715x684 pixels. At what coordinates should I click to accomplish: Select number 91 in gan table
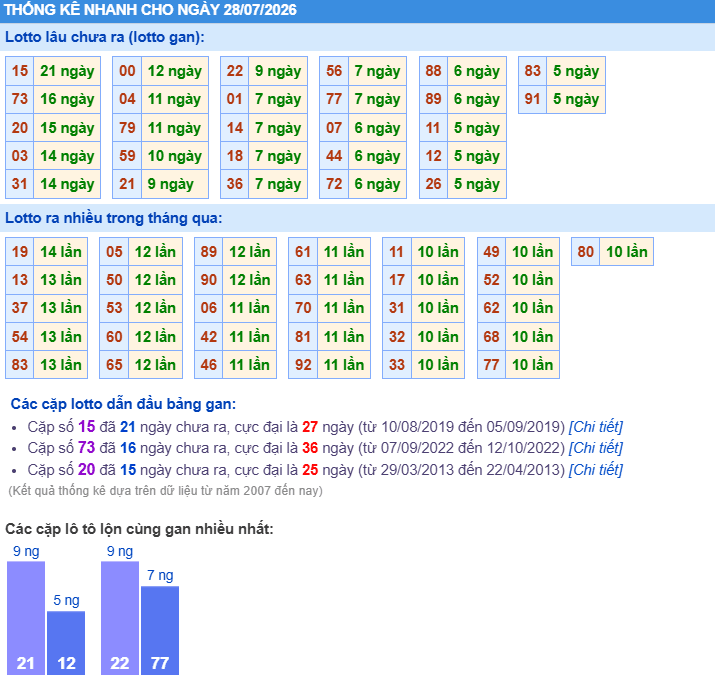pos(533,99)
